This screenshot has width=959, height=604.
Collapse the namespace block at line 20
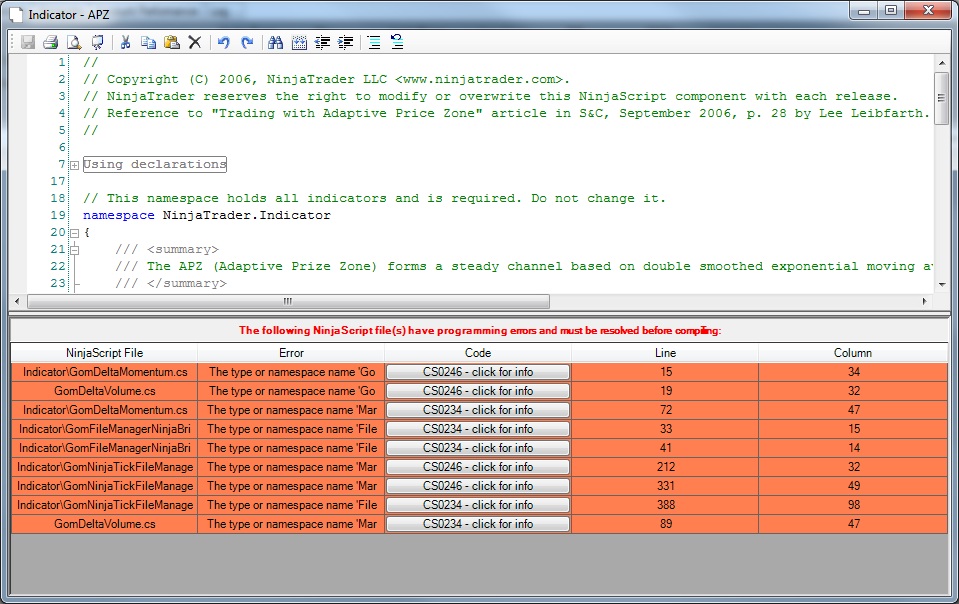click(75, 233)
